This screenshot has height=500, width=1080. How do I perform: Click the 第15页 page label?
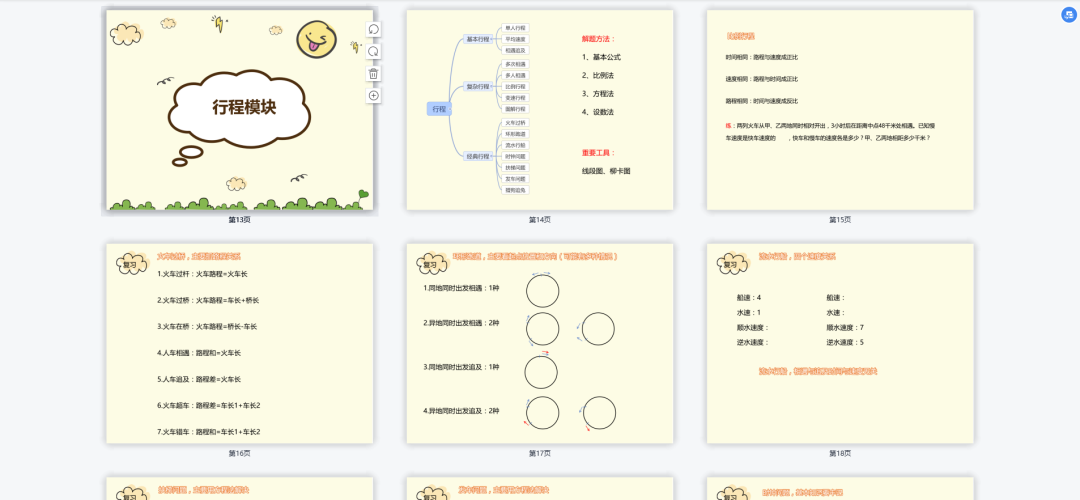[x=840, y=220]
